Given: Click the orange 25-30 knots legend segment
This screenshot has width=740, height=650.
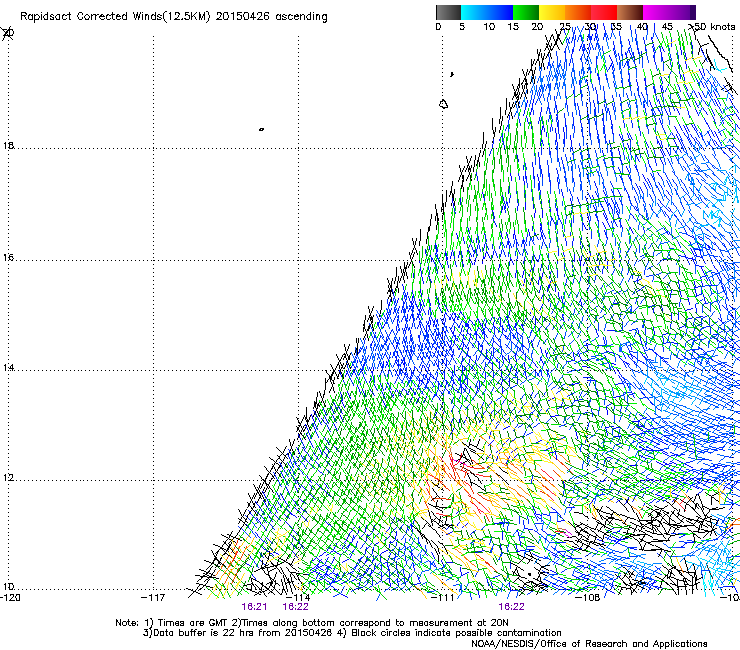Looking at the screenshot, I should tap(578, 12).
